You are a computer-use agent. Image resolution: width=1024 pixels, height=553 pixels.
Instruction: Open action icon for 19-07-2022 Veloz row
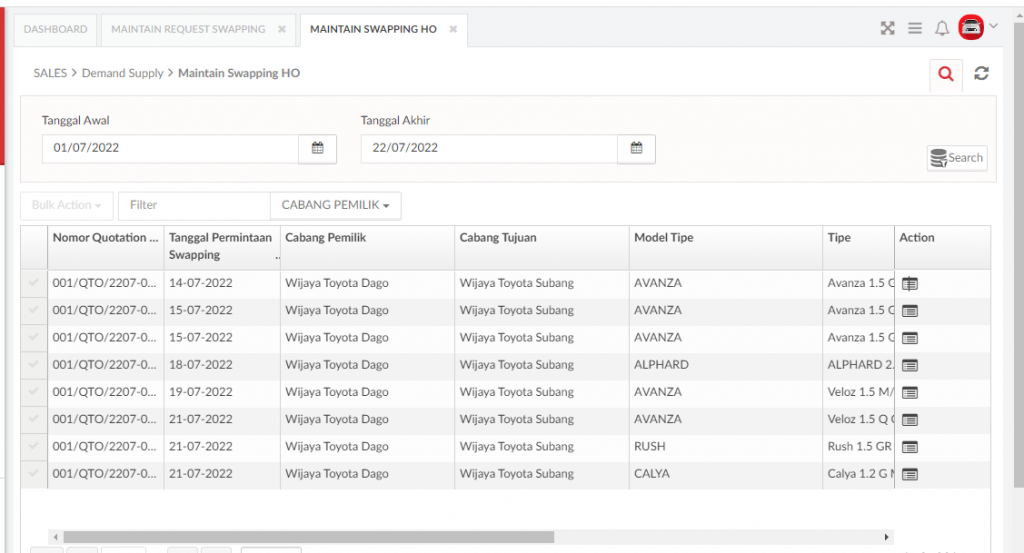(x=910, y=392)
